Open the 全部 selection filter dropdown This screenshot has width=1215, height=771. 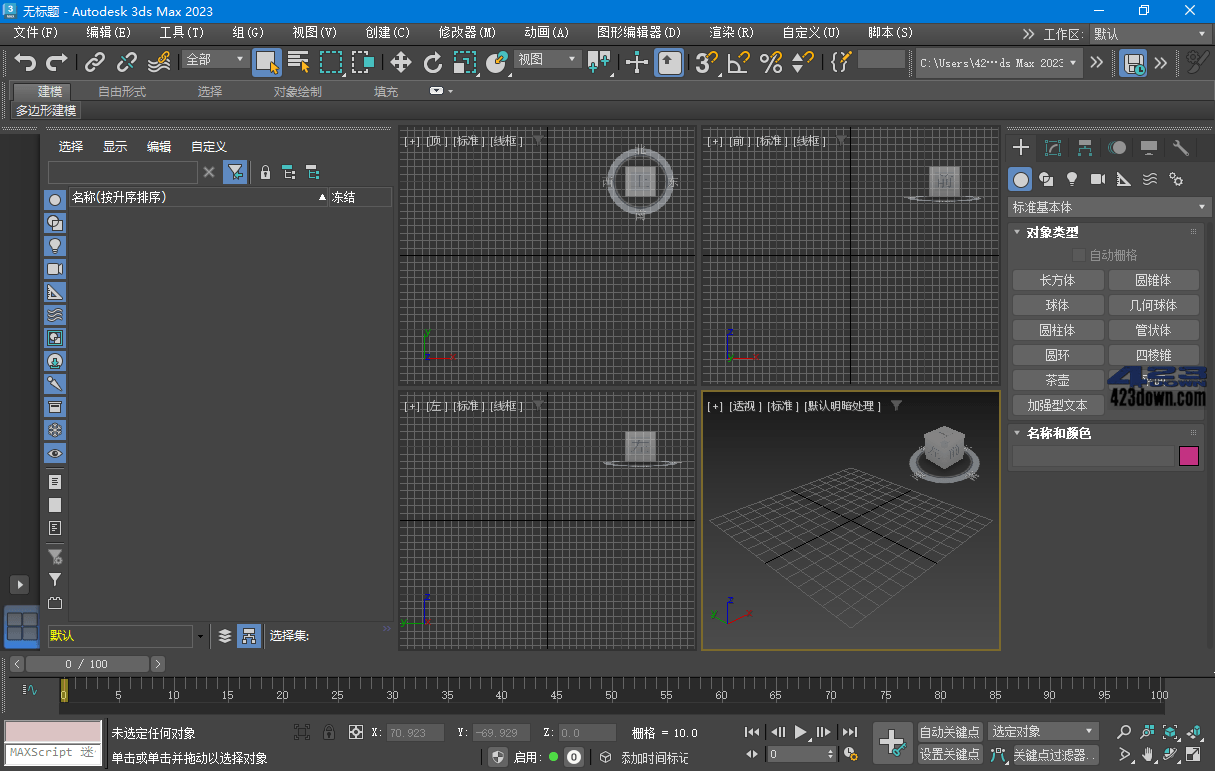coord(212,60)
